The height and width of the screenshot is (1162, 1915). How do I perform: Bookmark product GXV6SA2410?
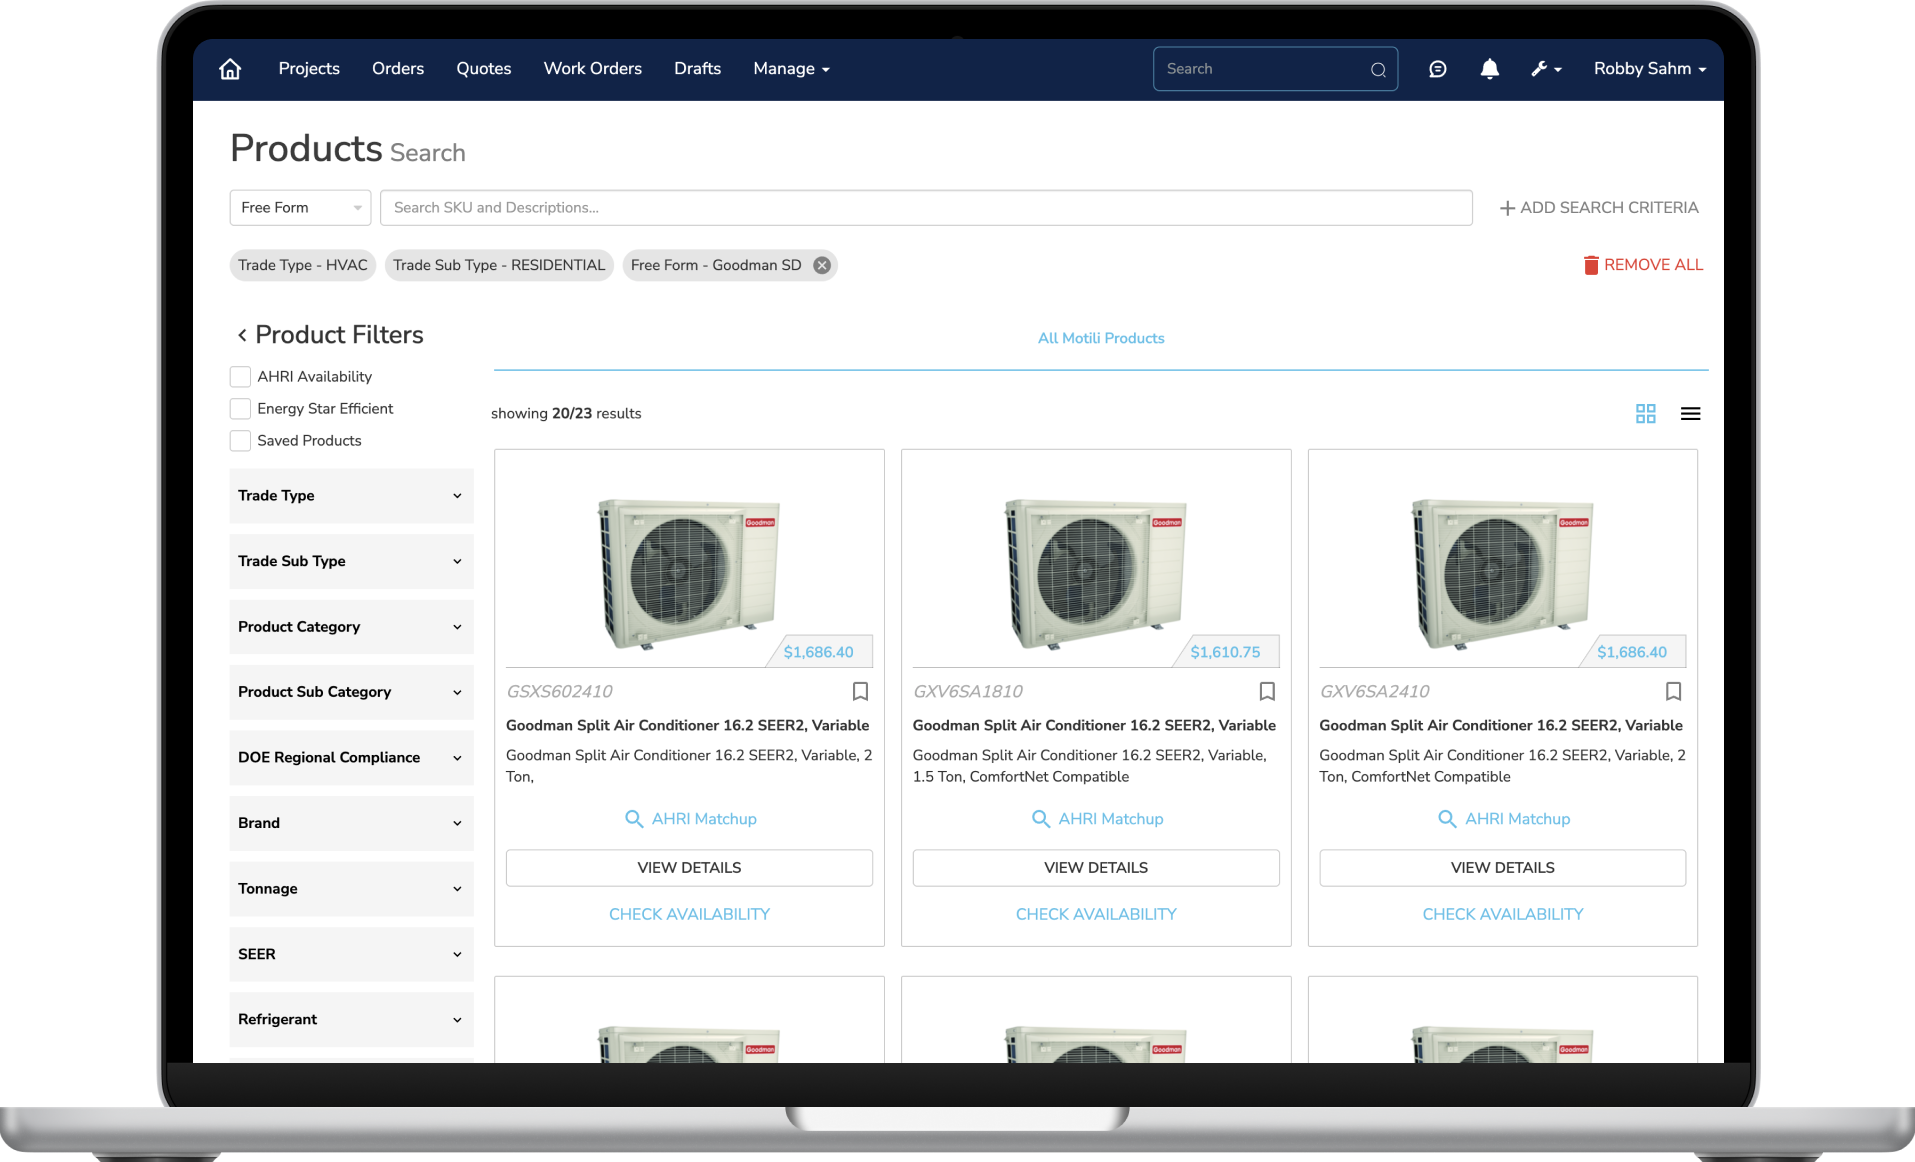click(x=1673, y=691)
